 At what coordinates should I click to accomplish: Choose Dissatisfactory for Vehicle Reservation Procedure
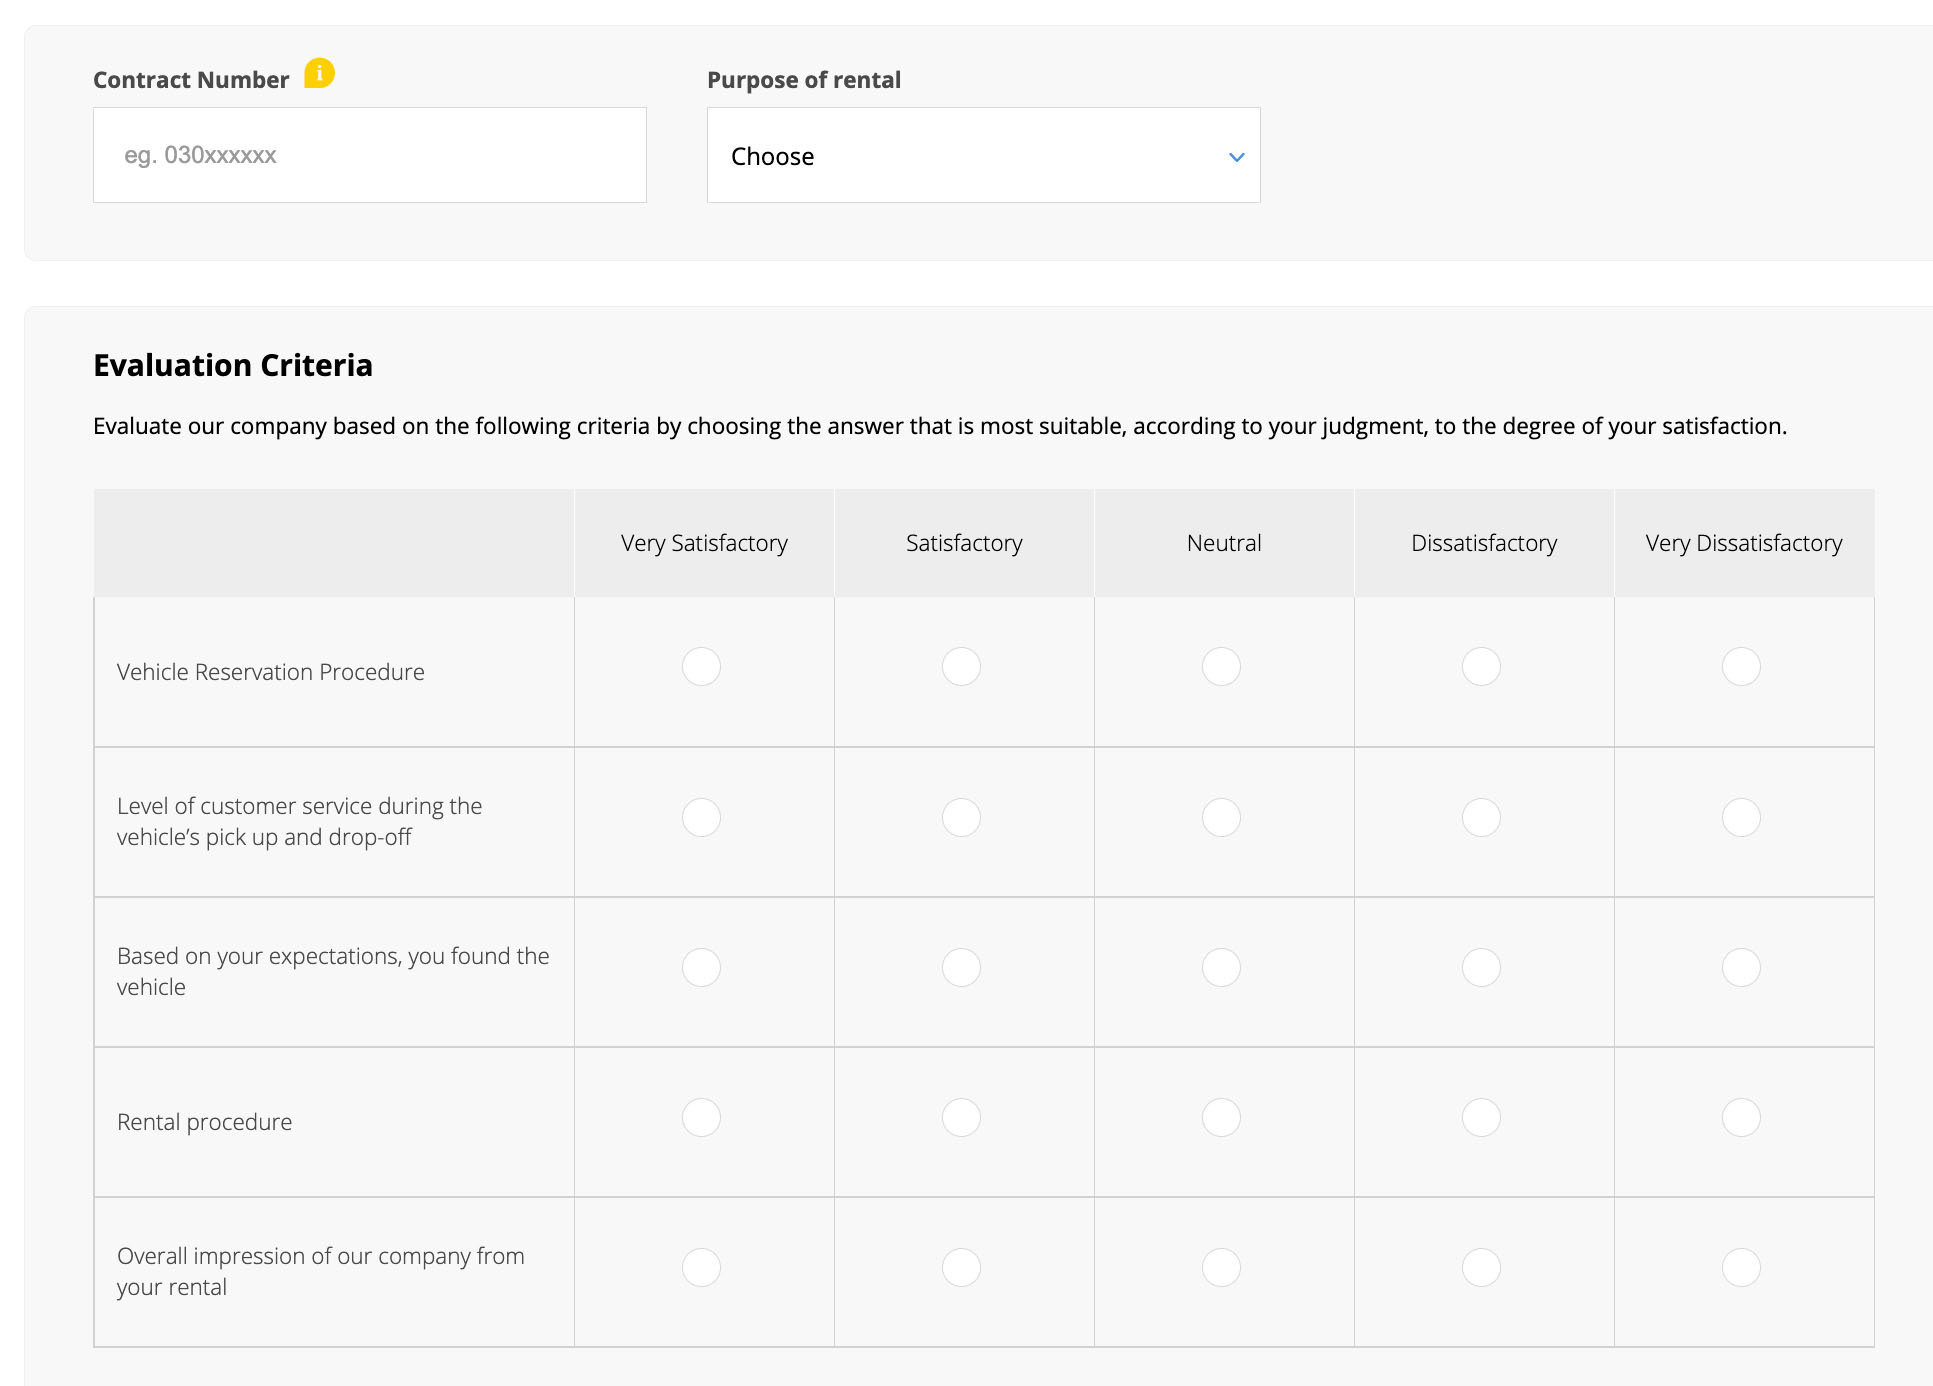tap(1481, 667)
